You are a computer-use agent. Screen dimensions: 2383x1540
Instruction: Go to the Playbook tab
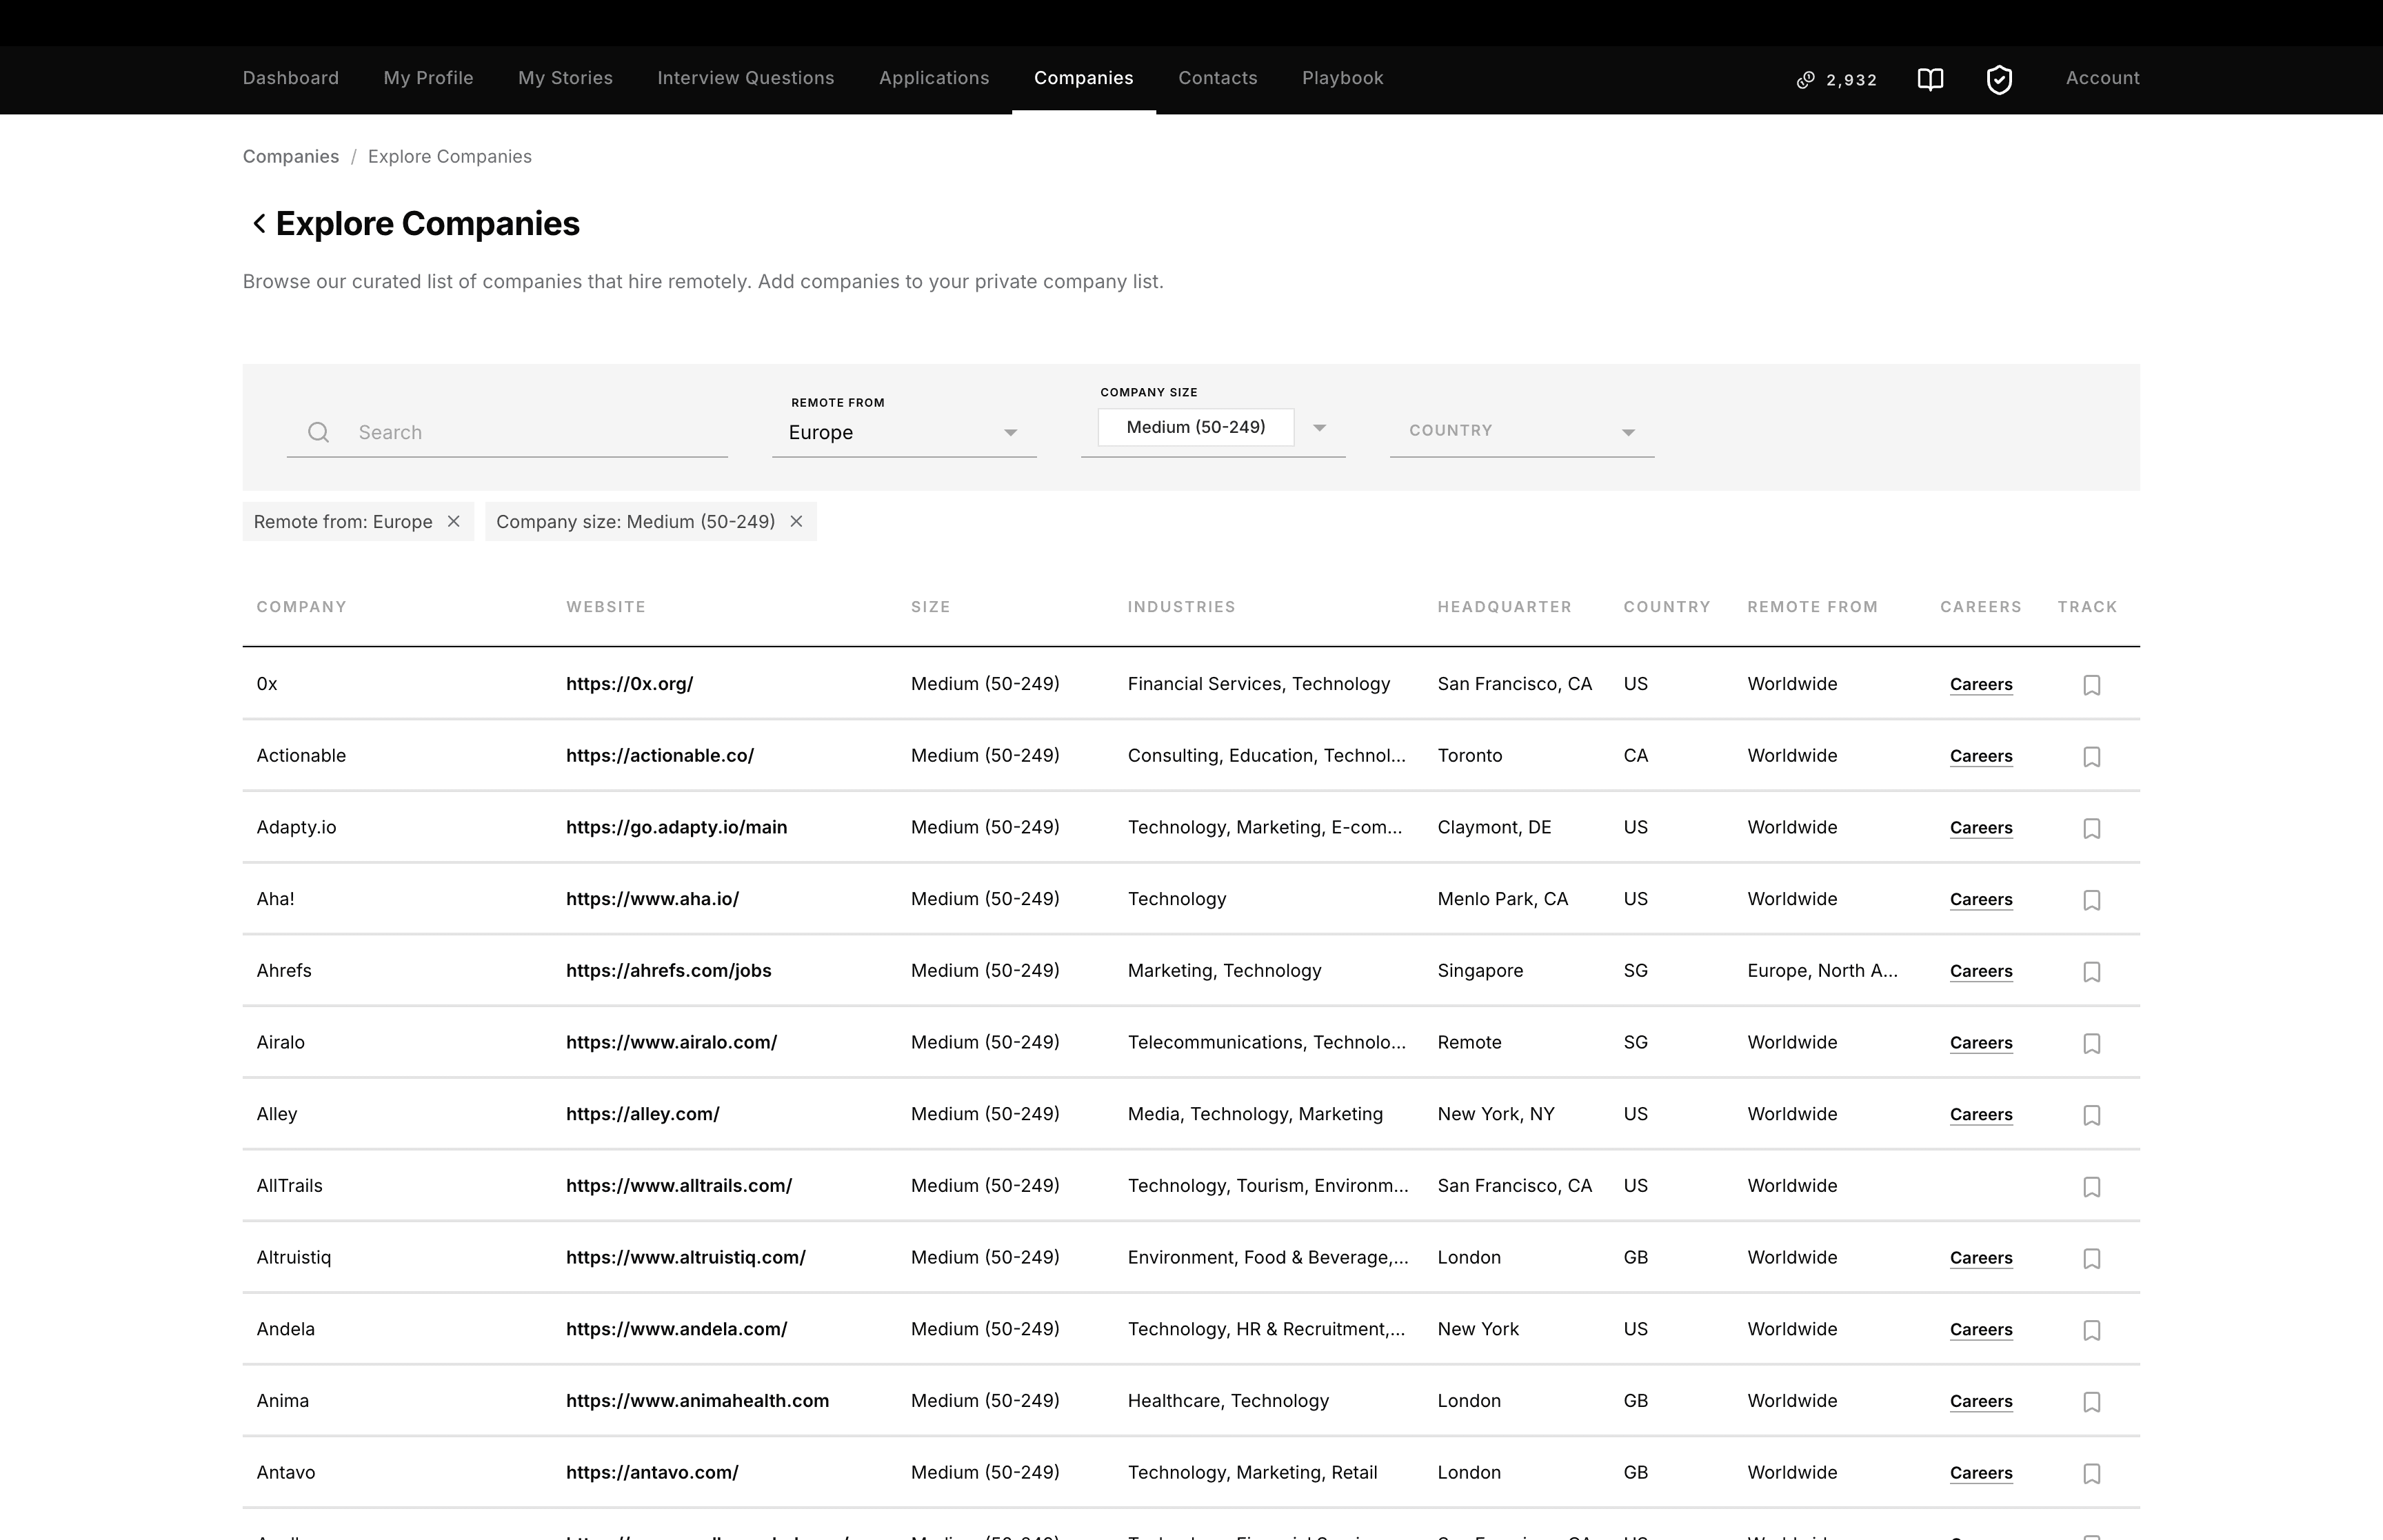[1343, 78]
